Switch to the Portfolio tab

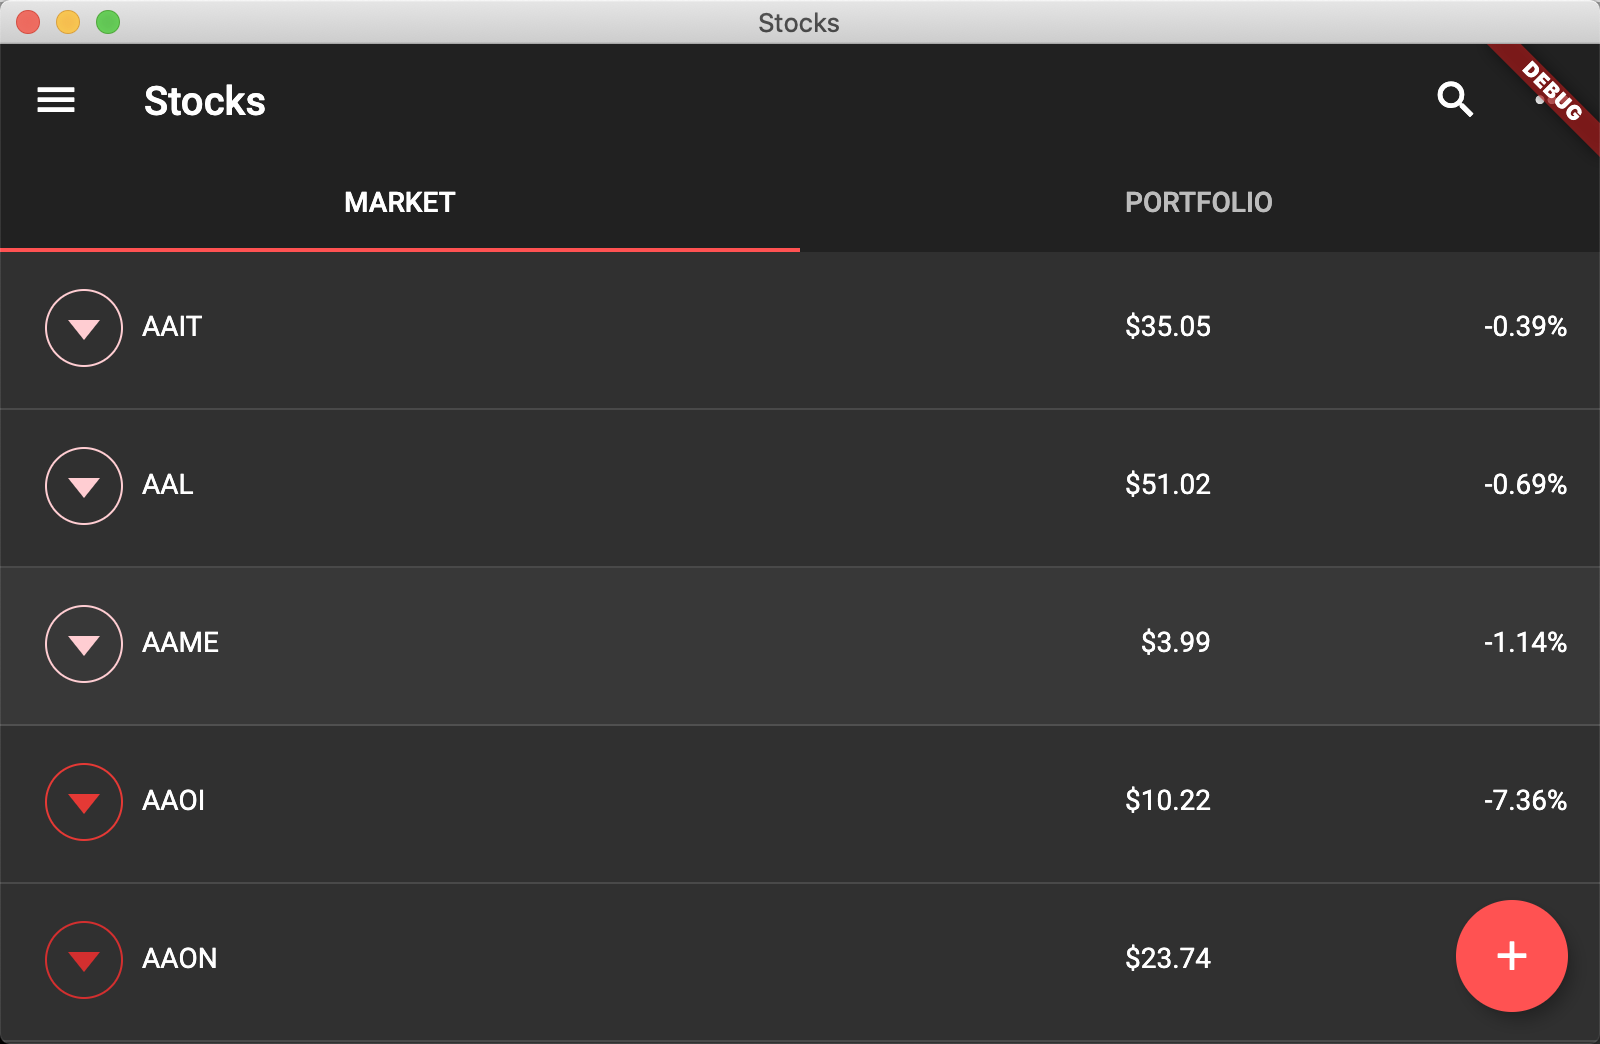1198,203
